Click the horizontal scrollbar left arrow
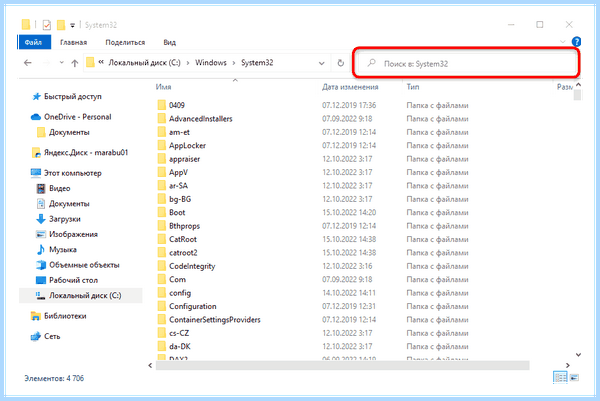600x401 pixels. coord(150,365)
